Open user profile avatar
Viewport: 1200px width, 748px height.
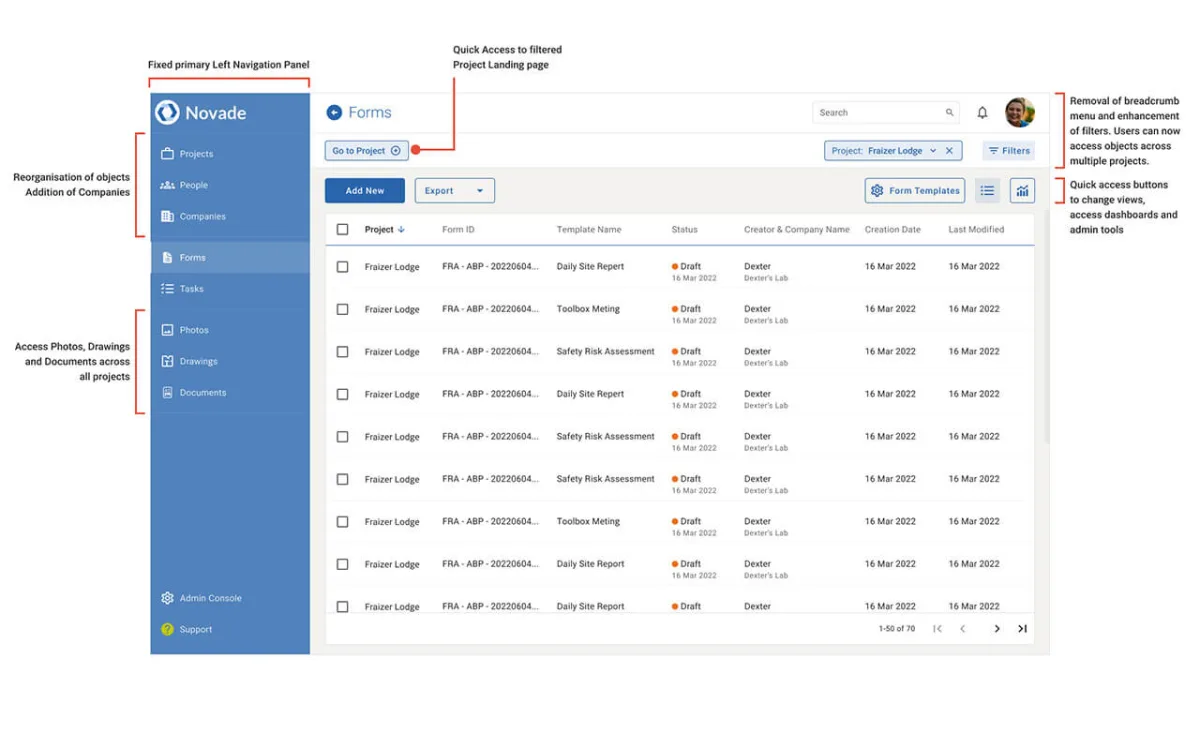(1019, 112)
